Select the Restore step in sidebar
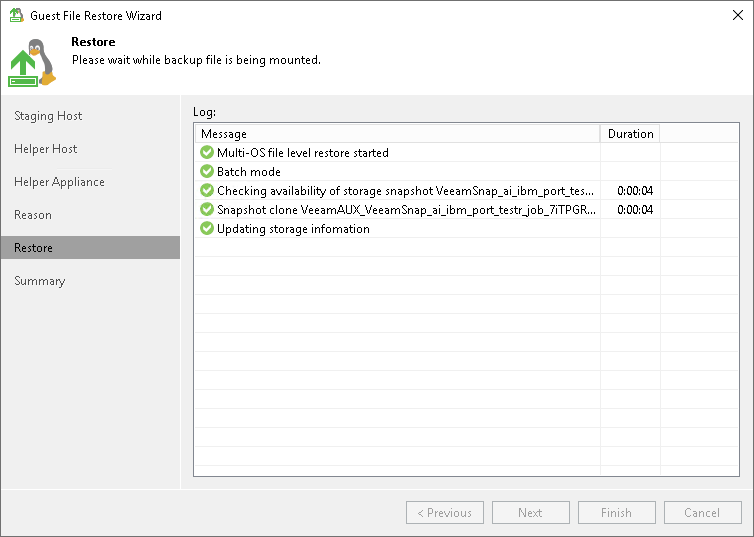The image size is (754, 537). (x=34, y=248)
